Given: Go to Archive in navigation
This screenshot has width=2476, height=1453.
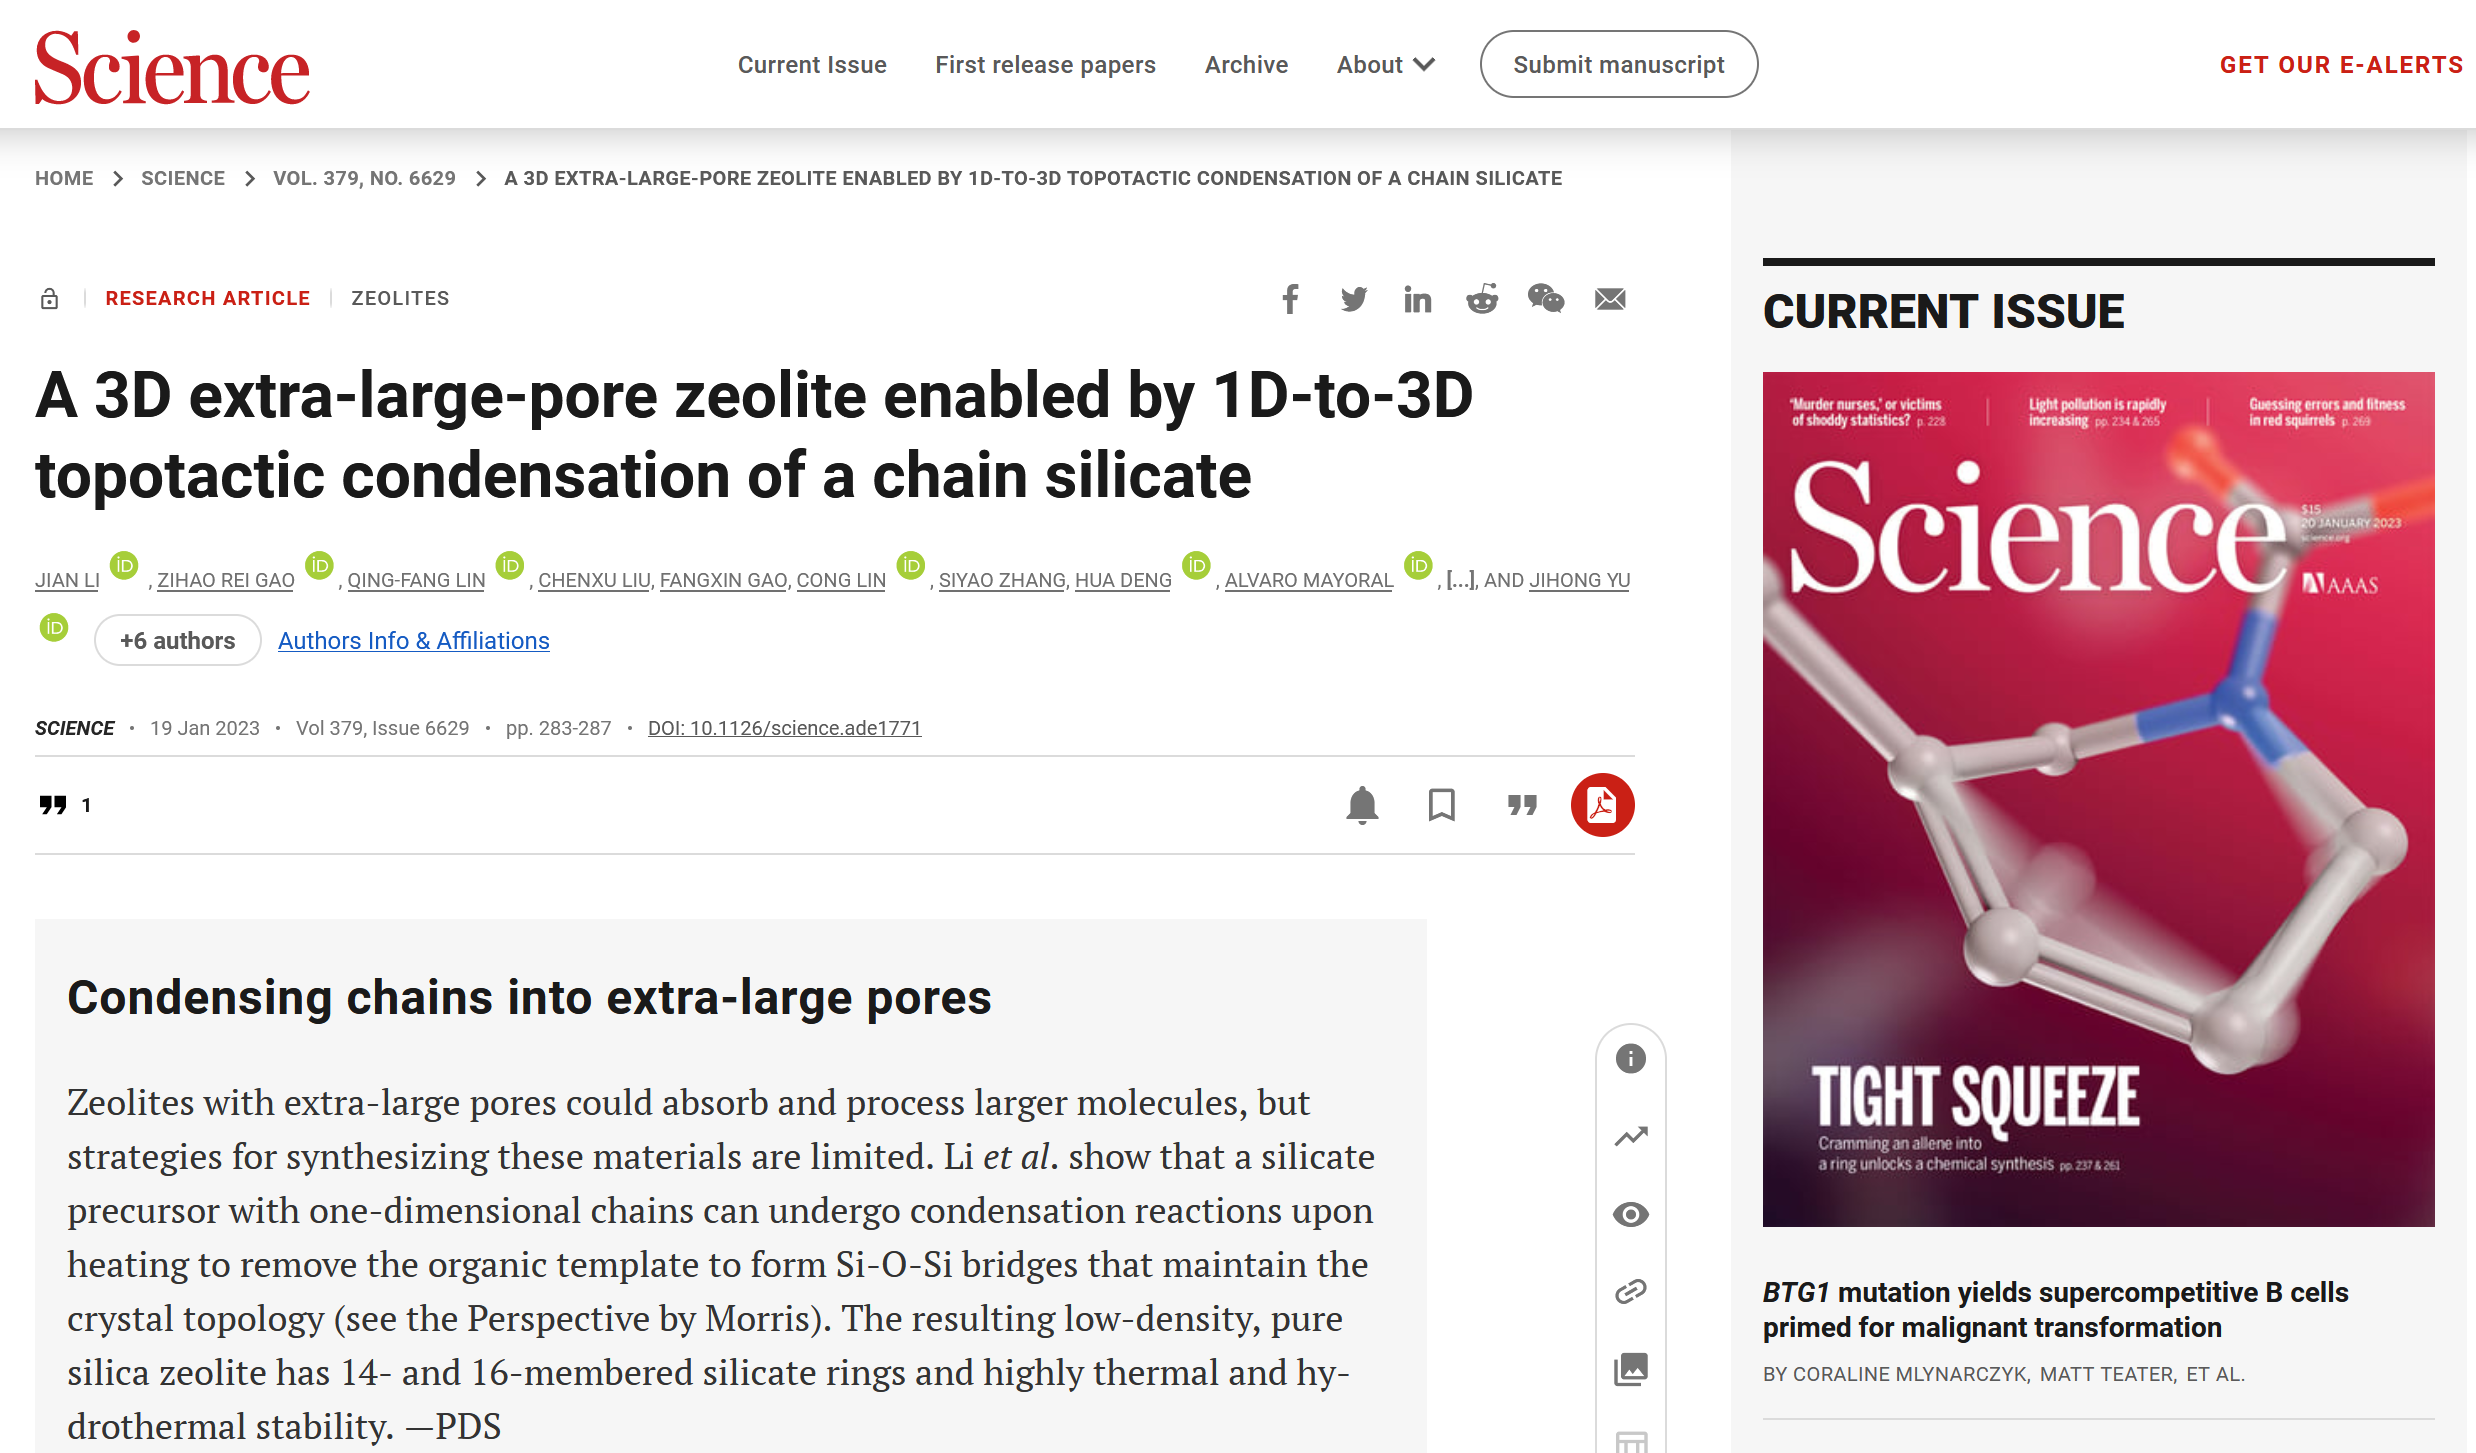Looking at the screenshot, I should (x=1246, y=65).
